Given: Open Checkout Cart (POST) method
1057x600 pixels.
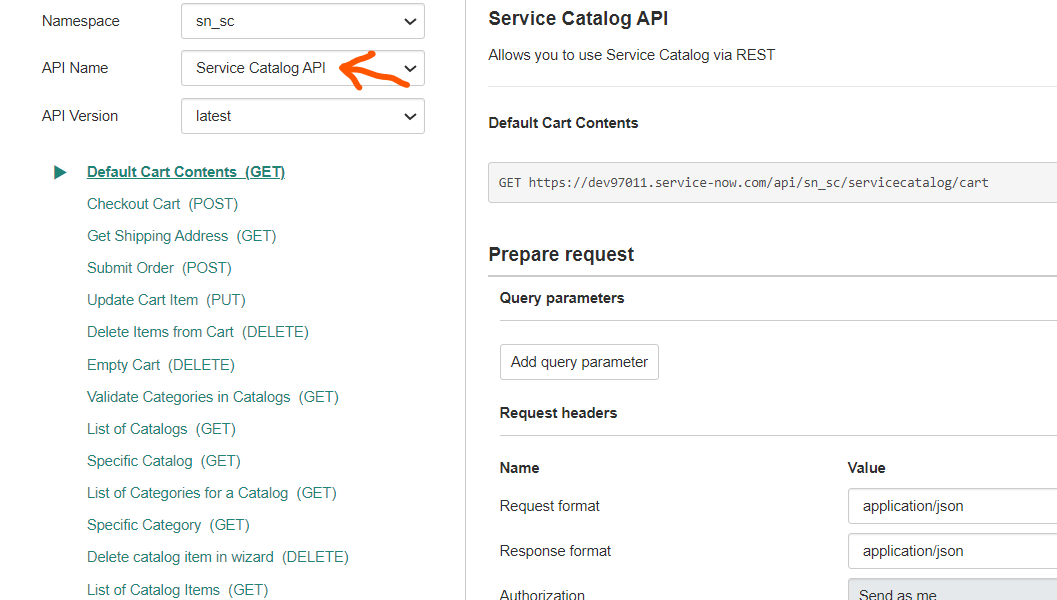Looking at the screenshot, I should point(162,204).
